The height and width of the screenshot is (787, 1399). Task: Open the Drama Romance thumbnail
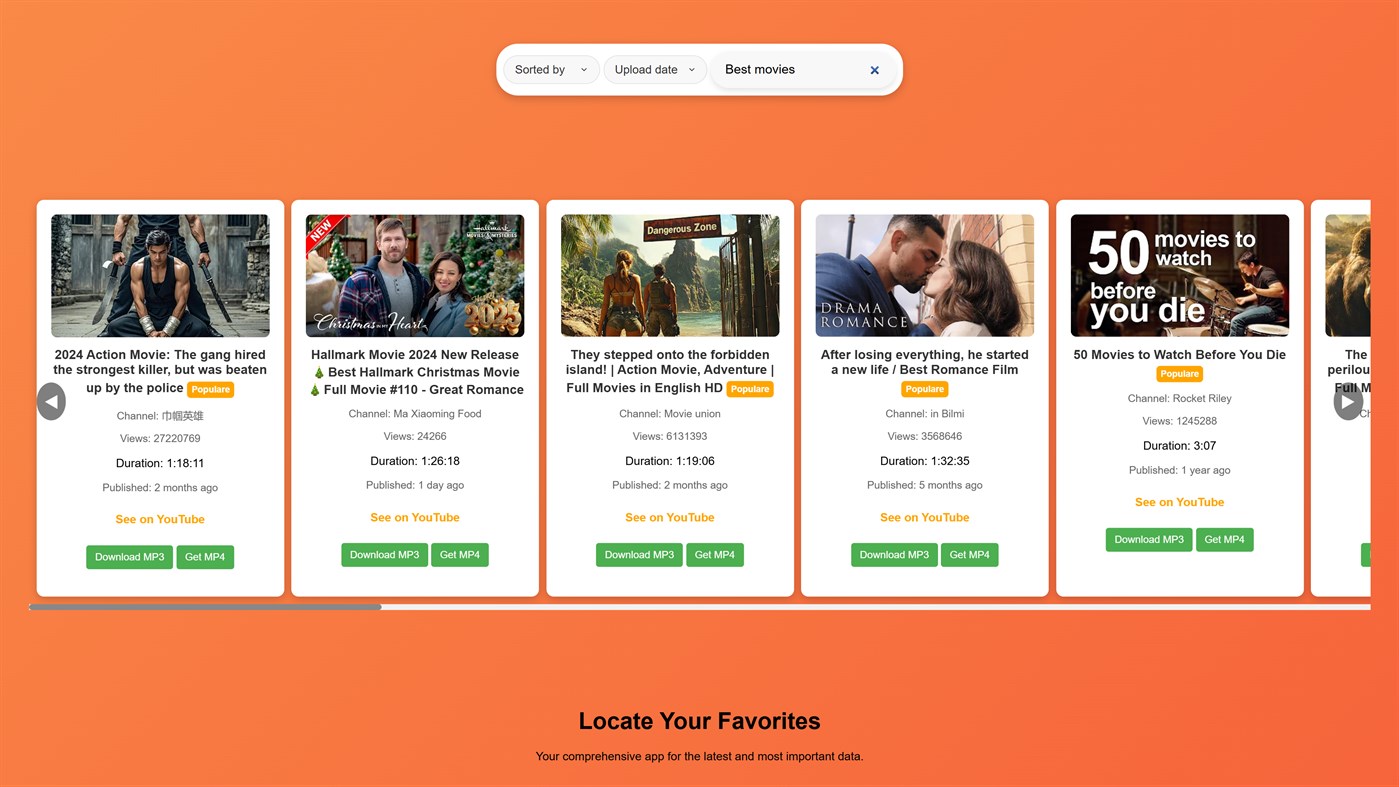coord(925,276)
